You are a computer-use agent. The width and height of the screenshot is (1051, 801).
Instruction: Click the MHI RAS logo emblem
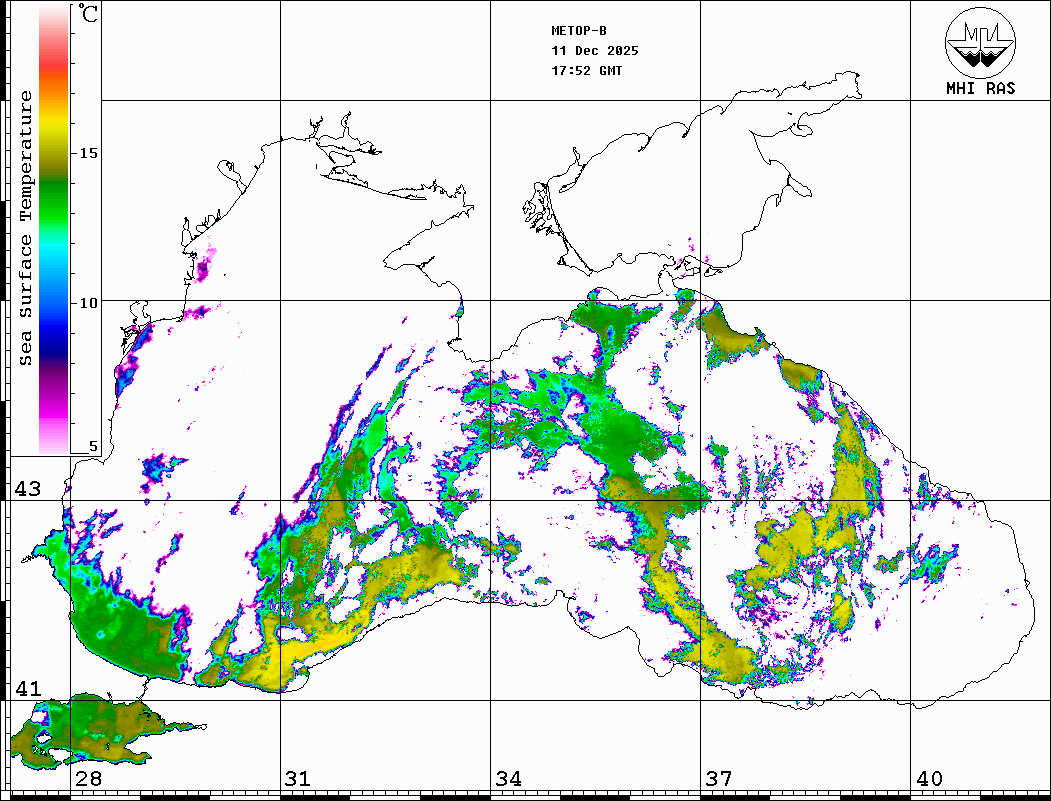[x=980, y=43]
